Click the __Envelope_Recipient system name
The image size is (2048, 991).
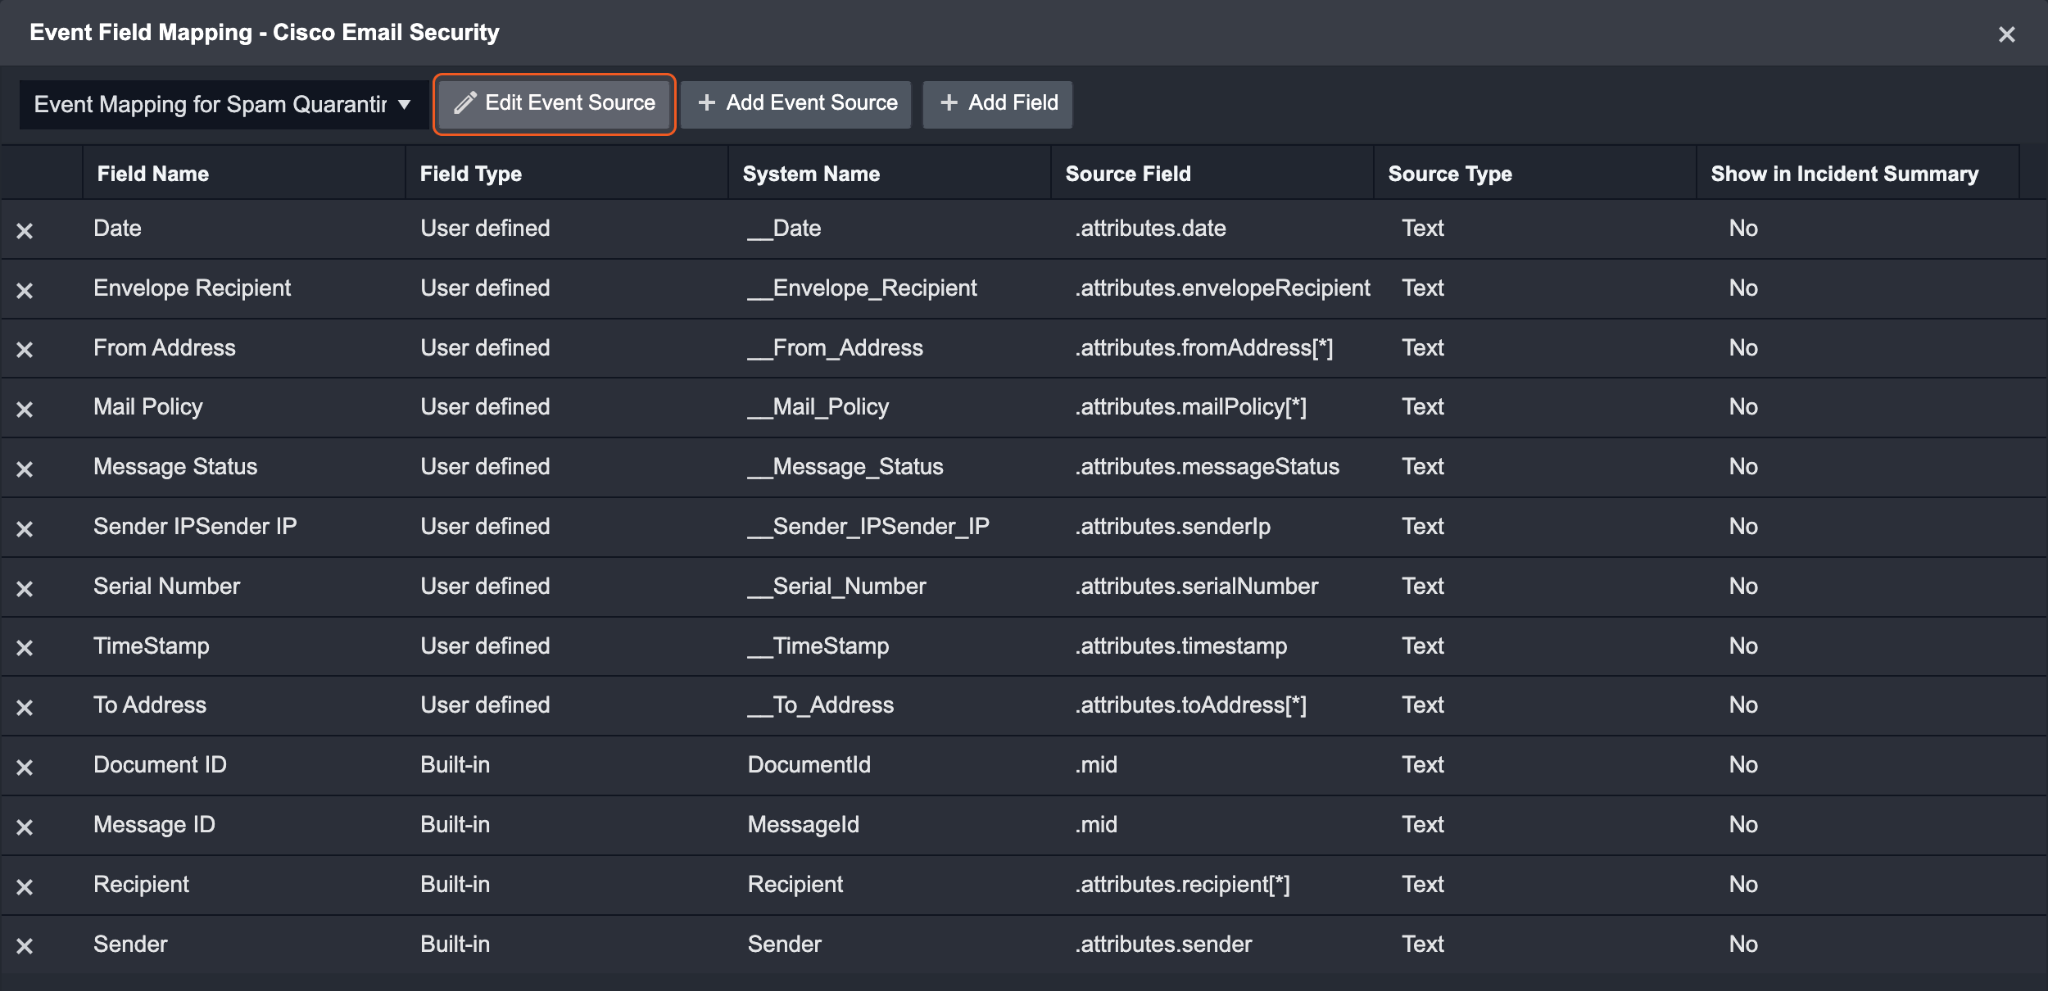point(863,288)
